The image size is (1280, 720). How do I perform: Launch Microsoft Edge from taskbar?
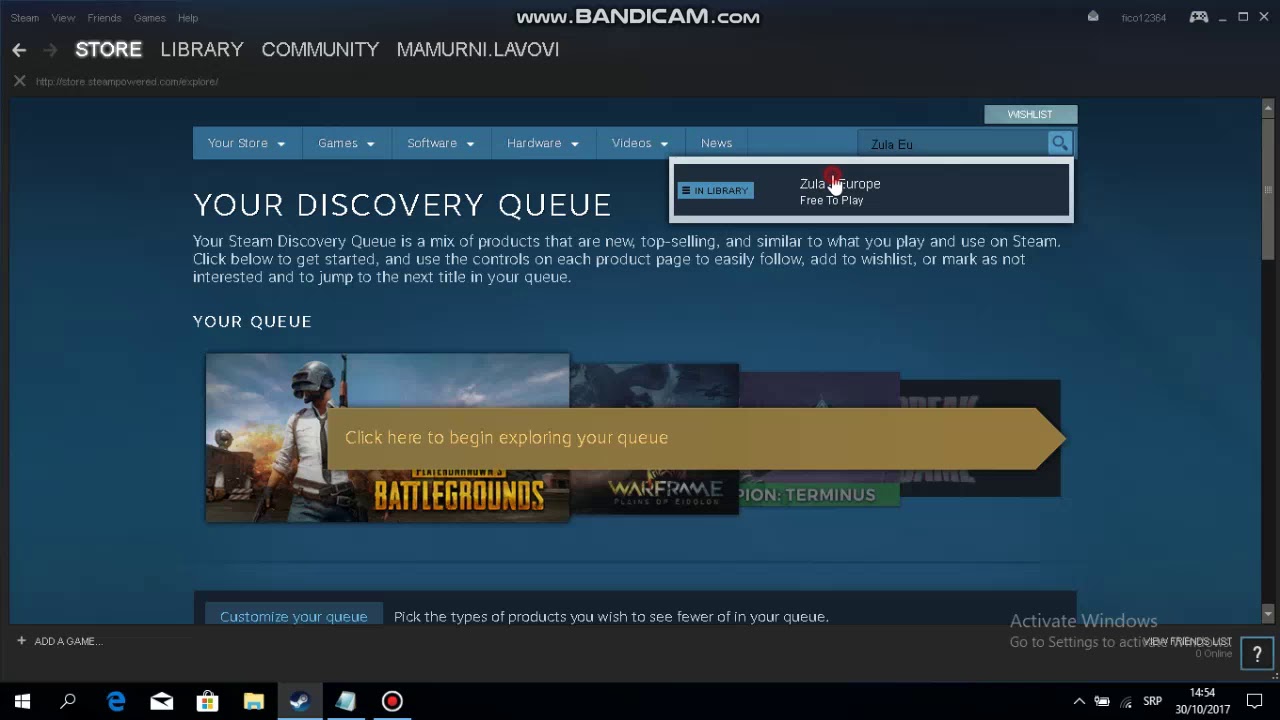(x=116, y=701)
